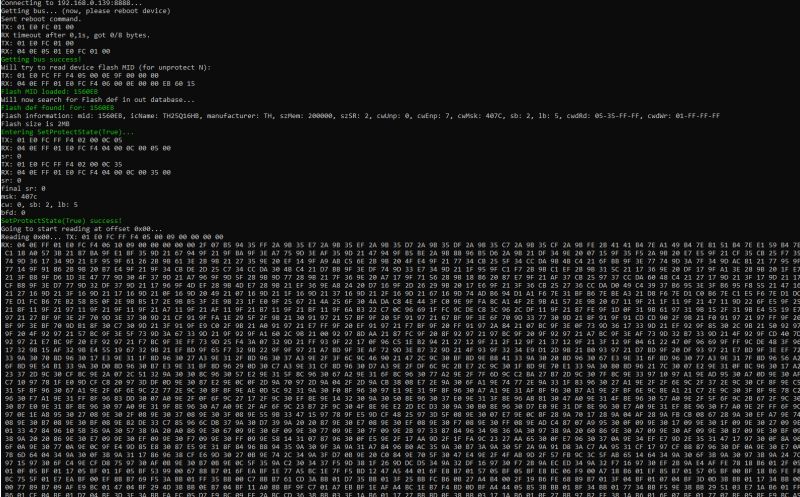Click green 'Flash def found! For: 1560EB'

click(58, 108)
